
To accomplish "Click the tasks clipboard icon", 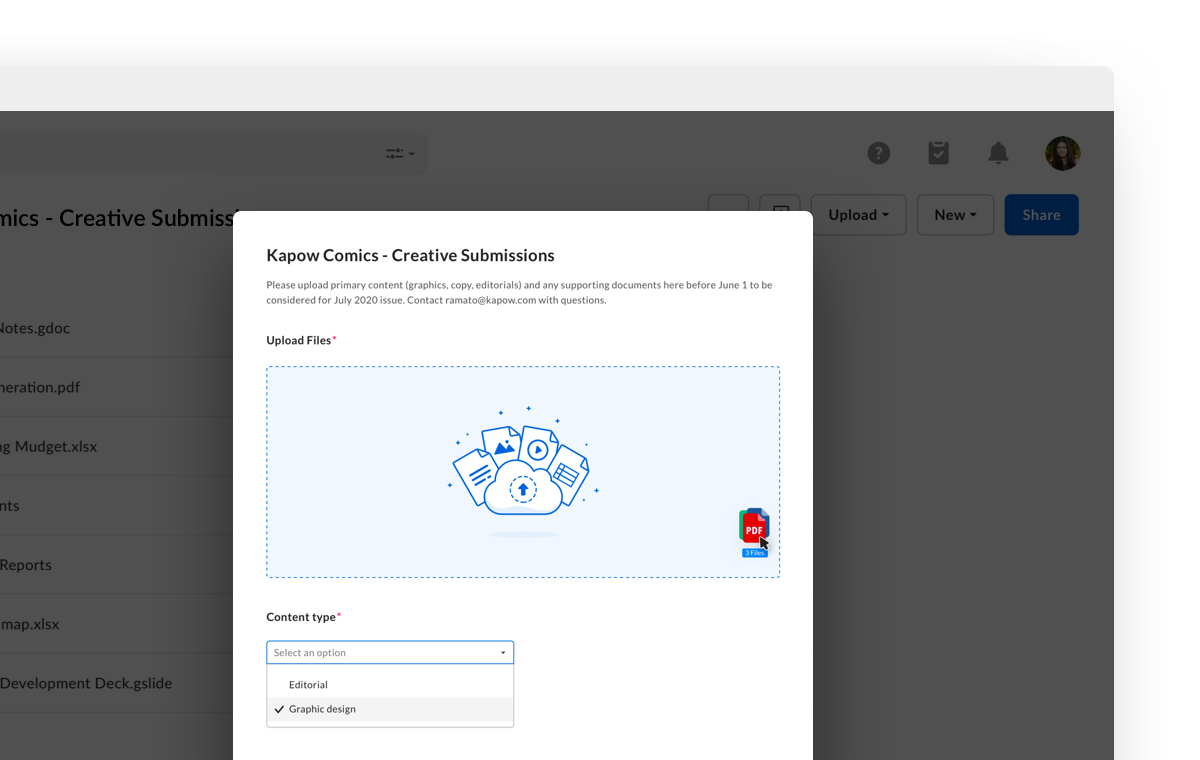I will pyautogui.click(x=938, y=153).
